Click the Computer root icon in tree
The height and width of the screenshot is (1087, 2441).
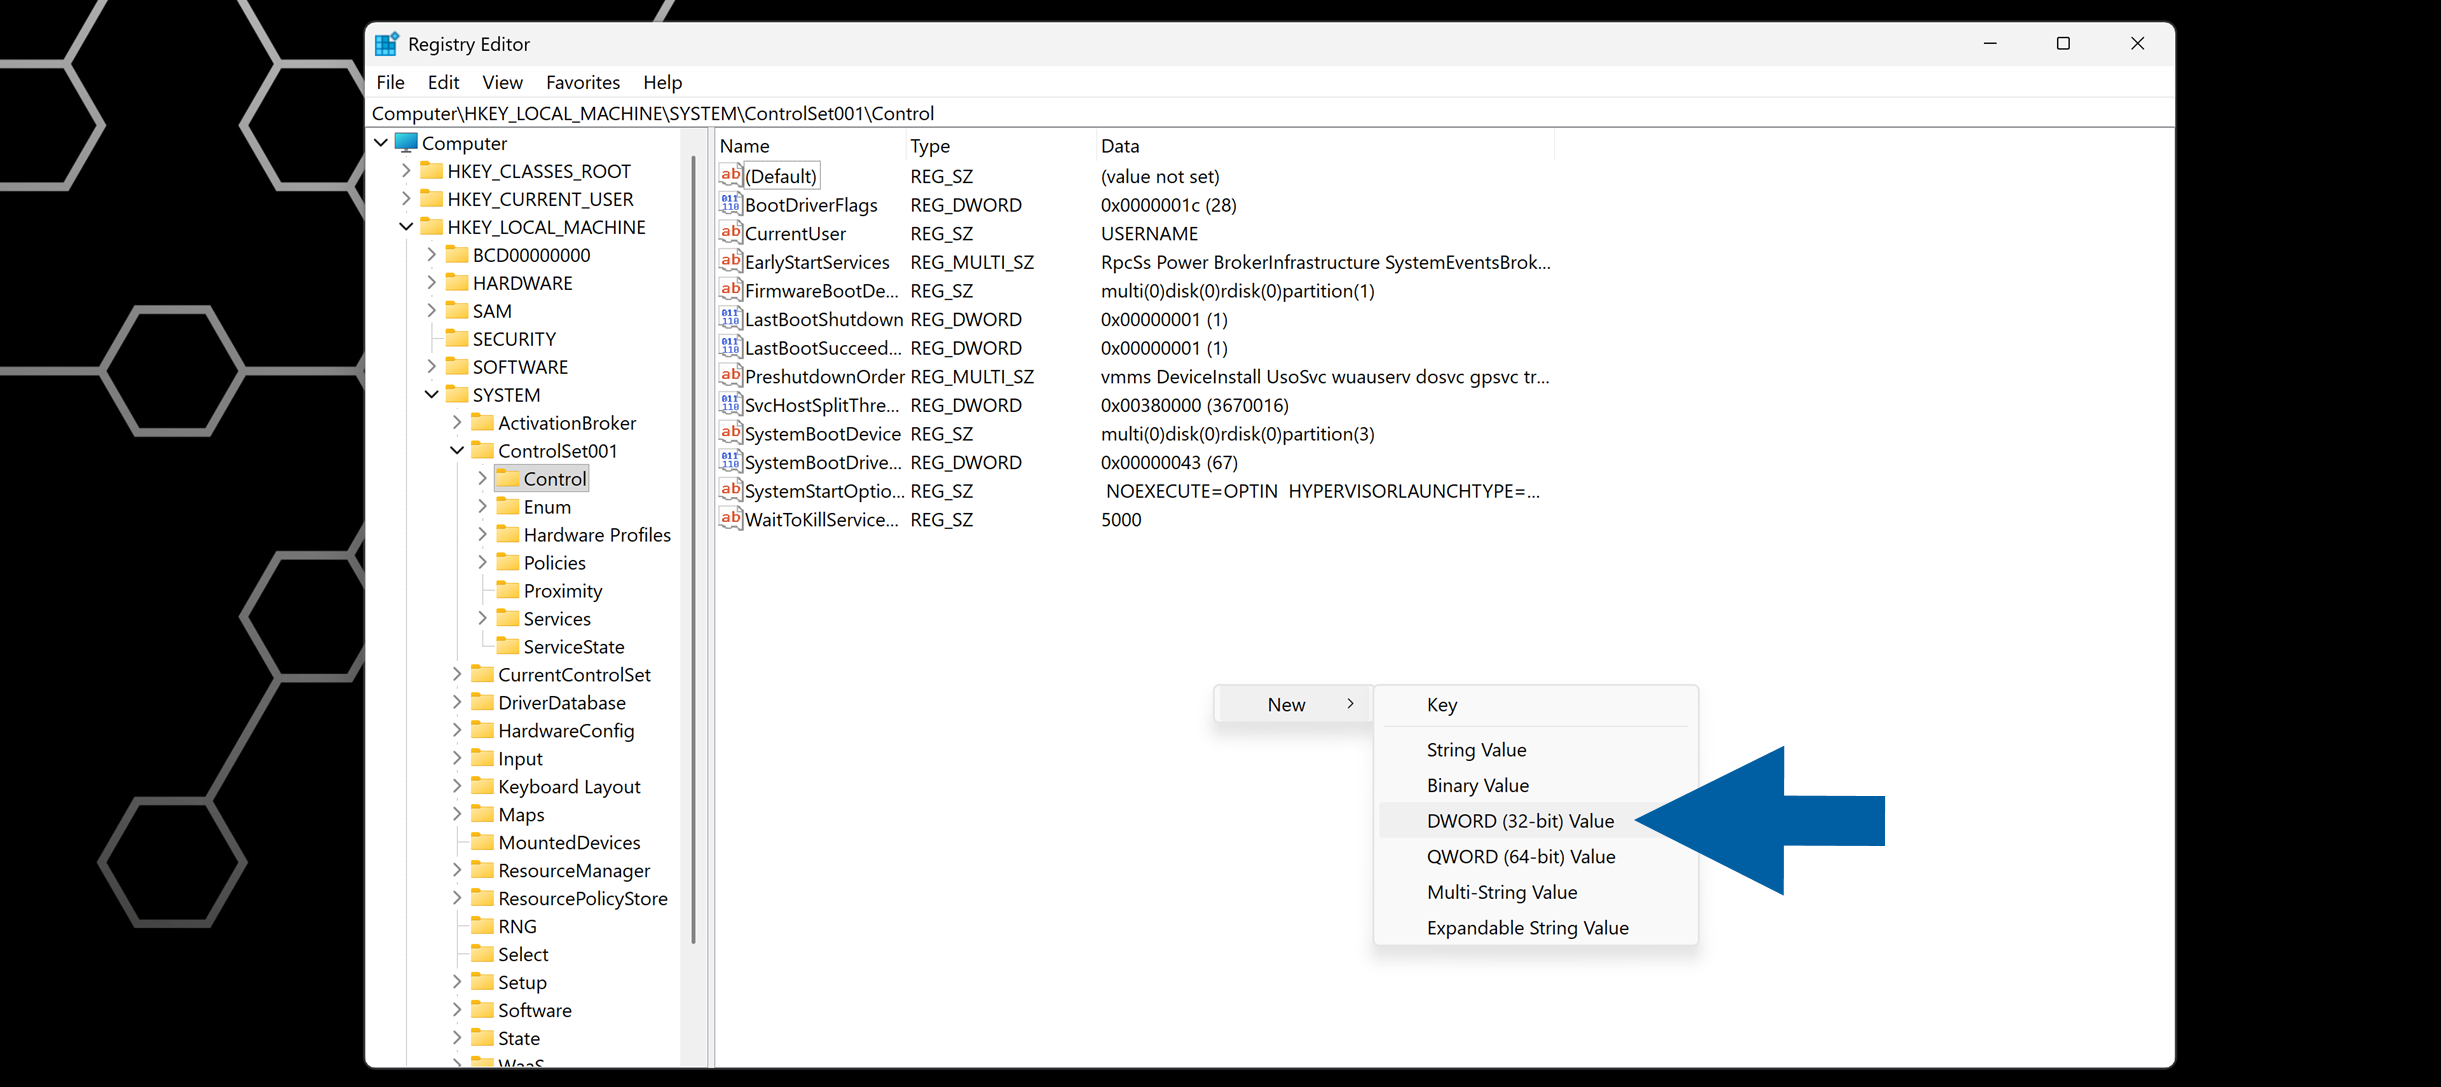(406, 143)
